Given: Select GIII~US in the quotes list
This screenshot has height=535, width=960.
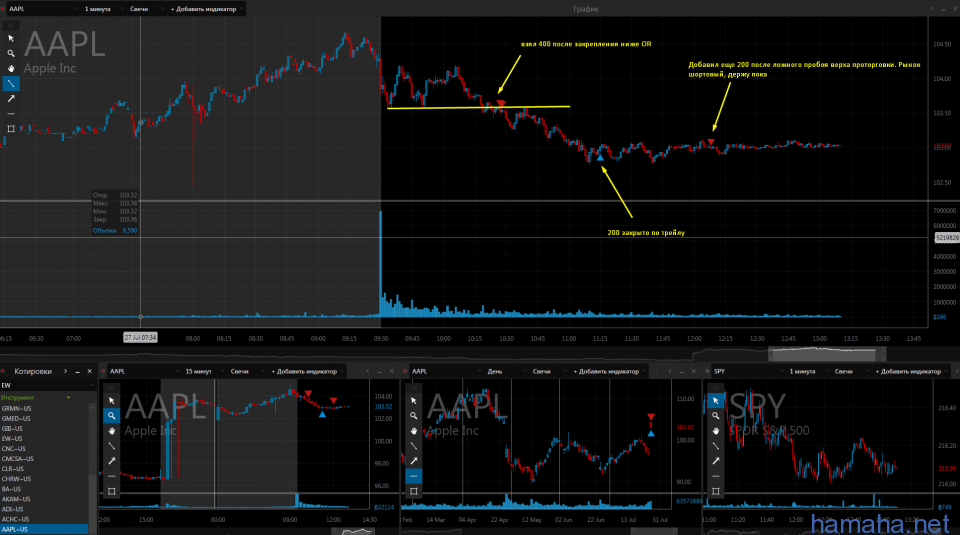Looking at the screenshot, I should tap(44, 428).
